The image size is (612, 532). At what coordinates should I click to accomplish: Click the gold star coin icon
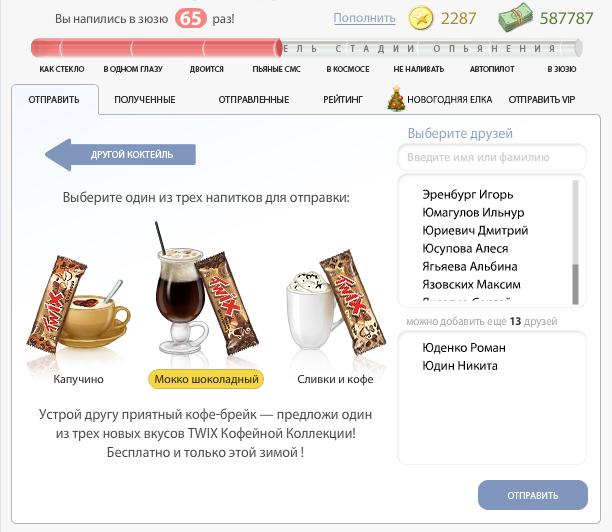[420, 18]
